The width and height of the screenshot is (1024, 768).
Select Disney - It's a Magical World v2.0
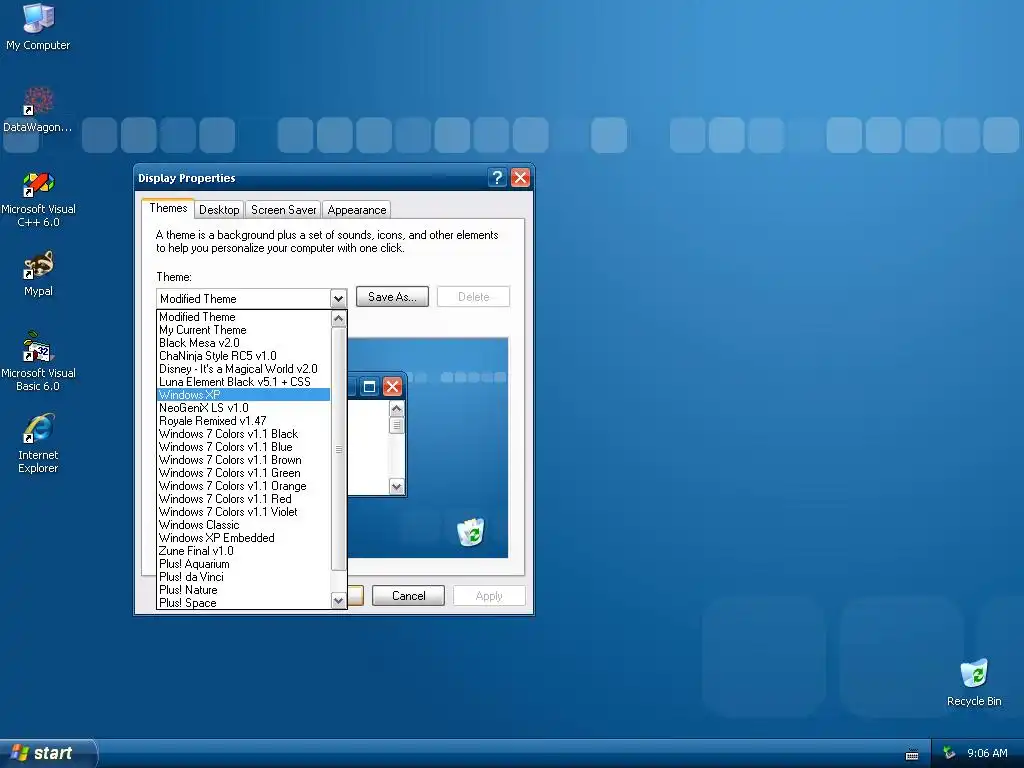pyautogui.click(x=244, y=369)
